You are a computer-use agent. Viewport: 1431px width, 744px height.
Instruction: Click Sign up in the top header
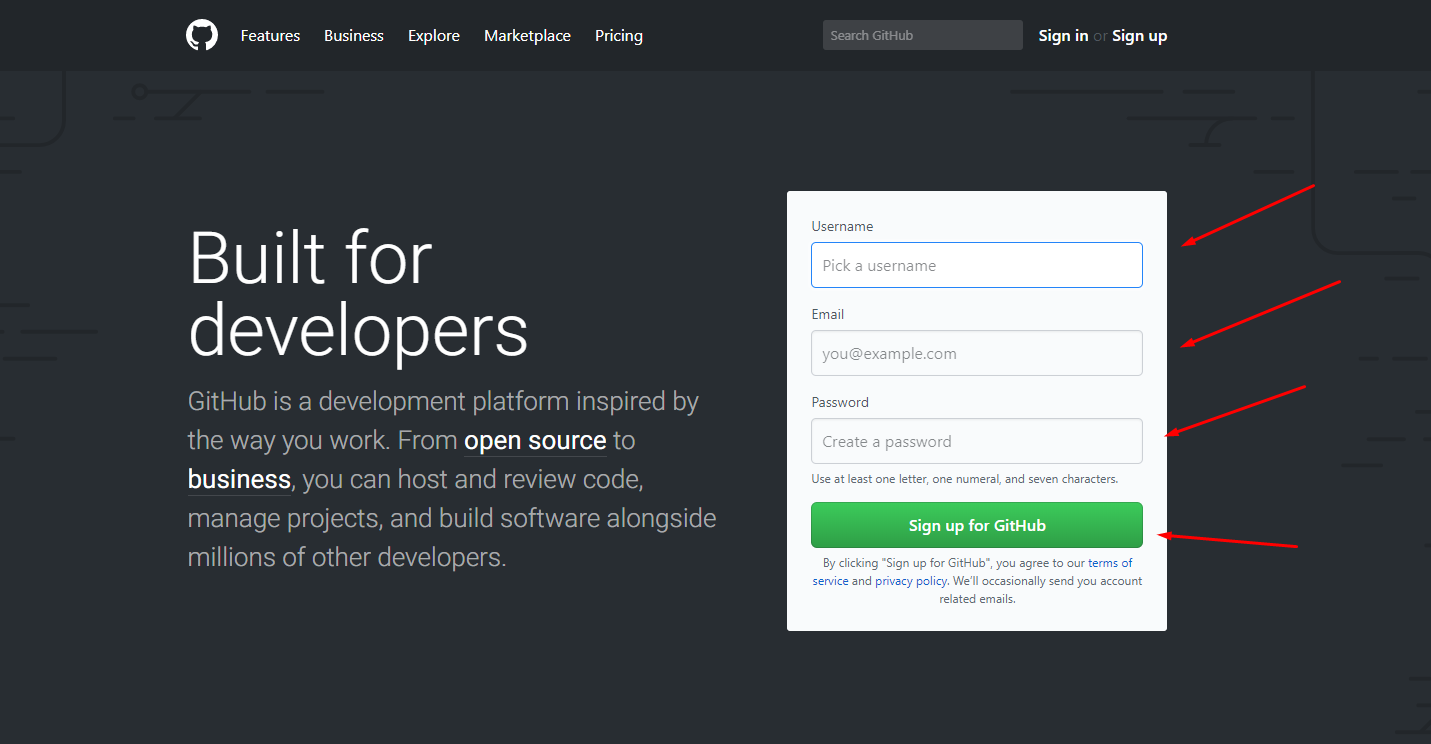tap(1139, 36)
